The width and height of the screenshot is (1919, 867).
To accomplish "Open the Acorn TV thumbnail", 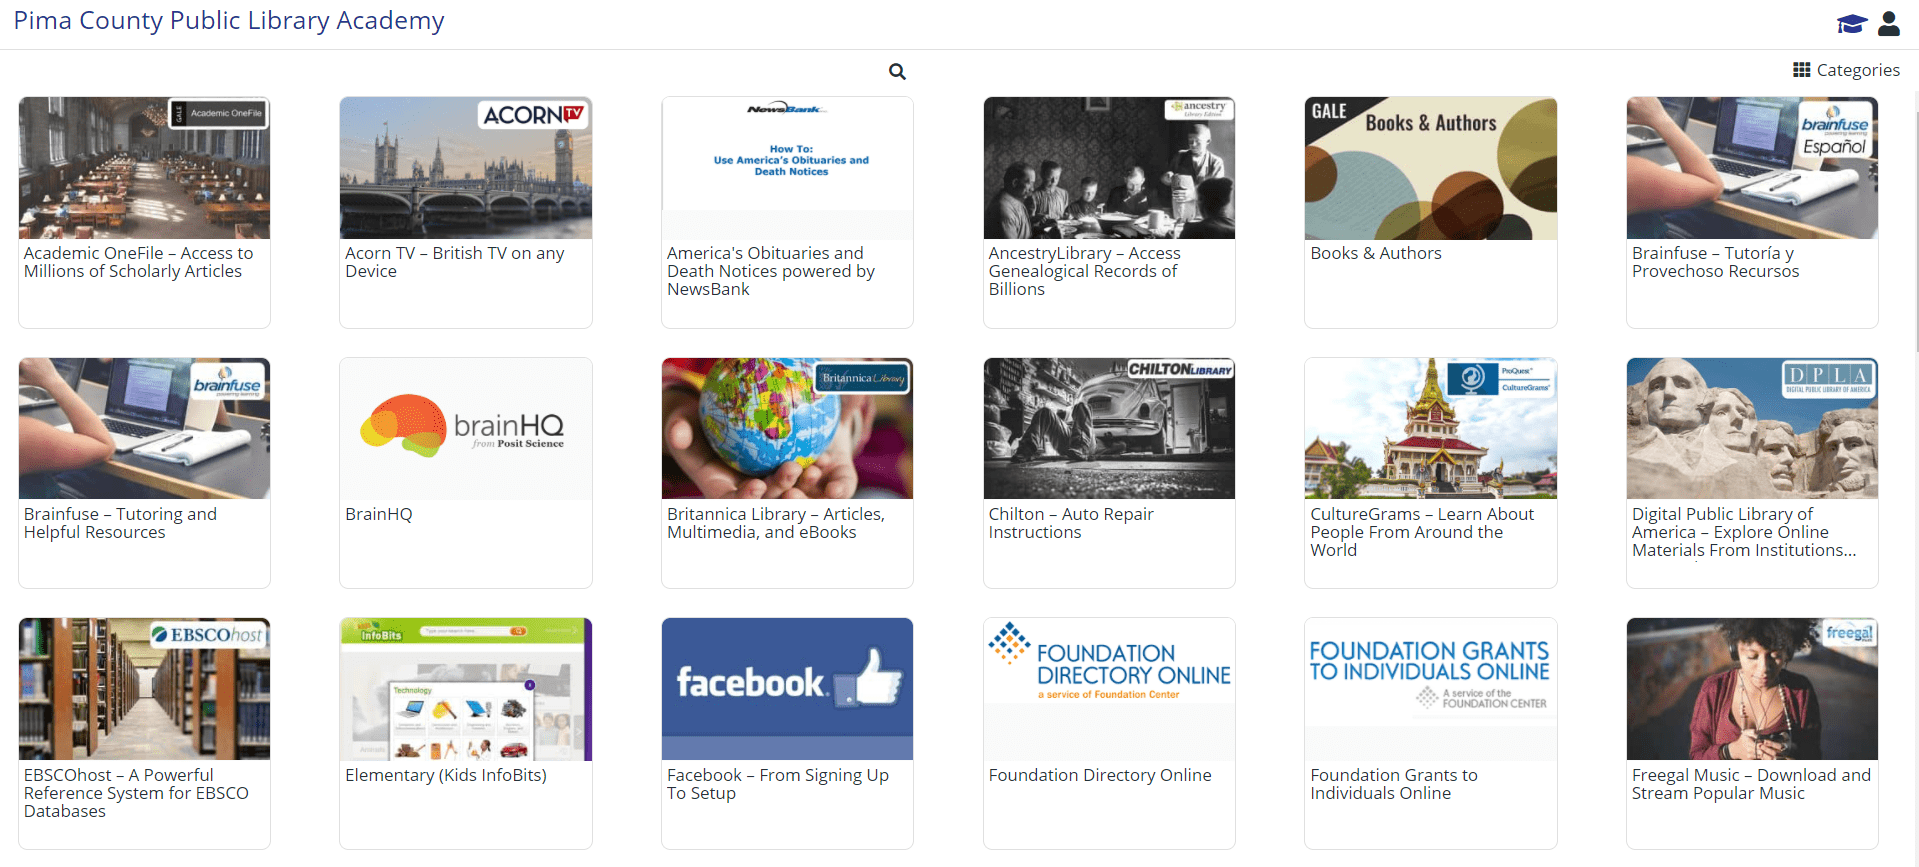I will tap(466, 168).
